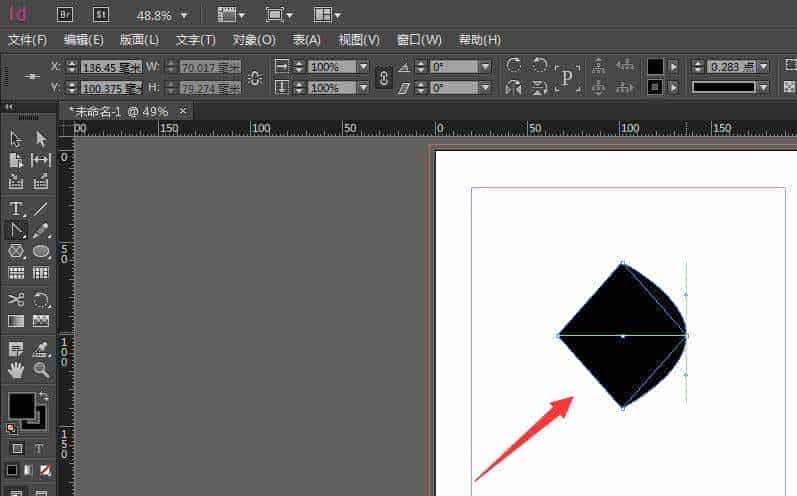
Task: Apply gradient mode button
Action: 28,471
